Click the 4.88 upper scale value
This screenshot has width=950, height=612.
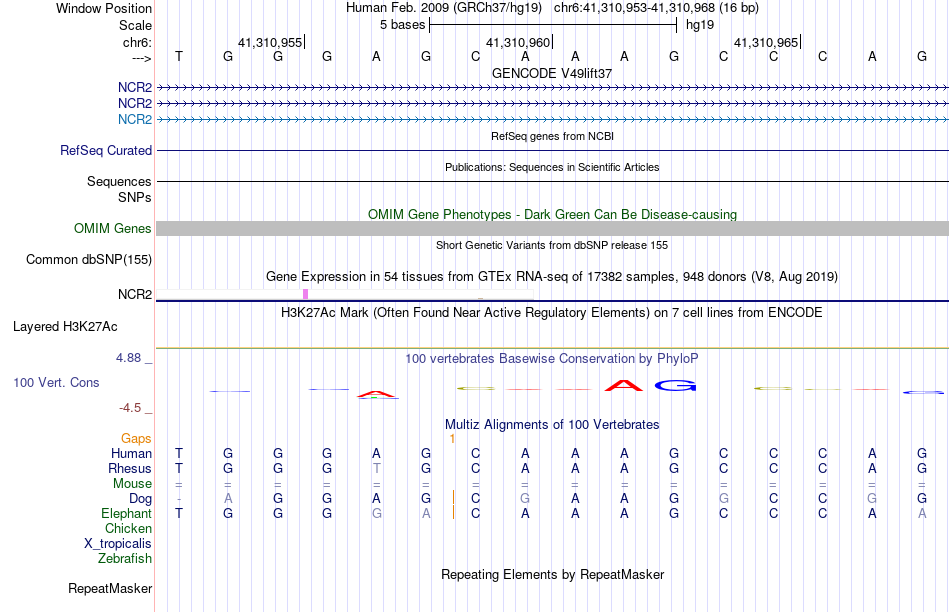(128, 358)
